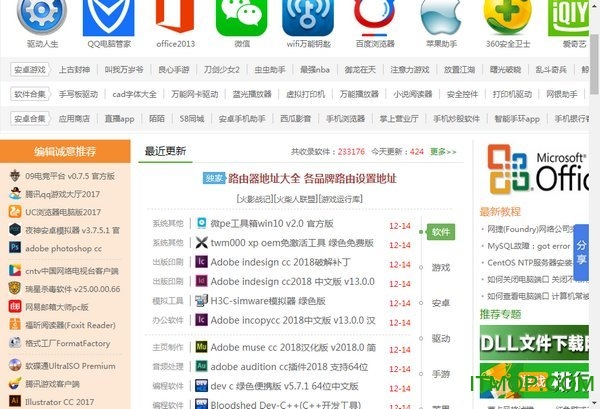
Task: Switch to the 游戏 category tab
Action: pyautogui.click(x=441, y=267)
